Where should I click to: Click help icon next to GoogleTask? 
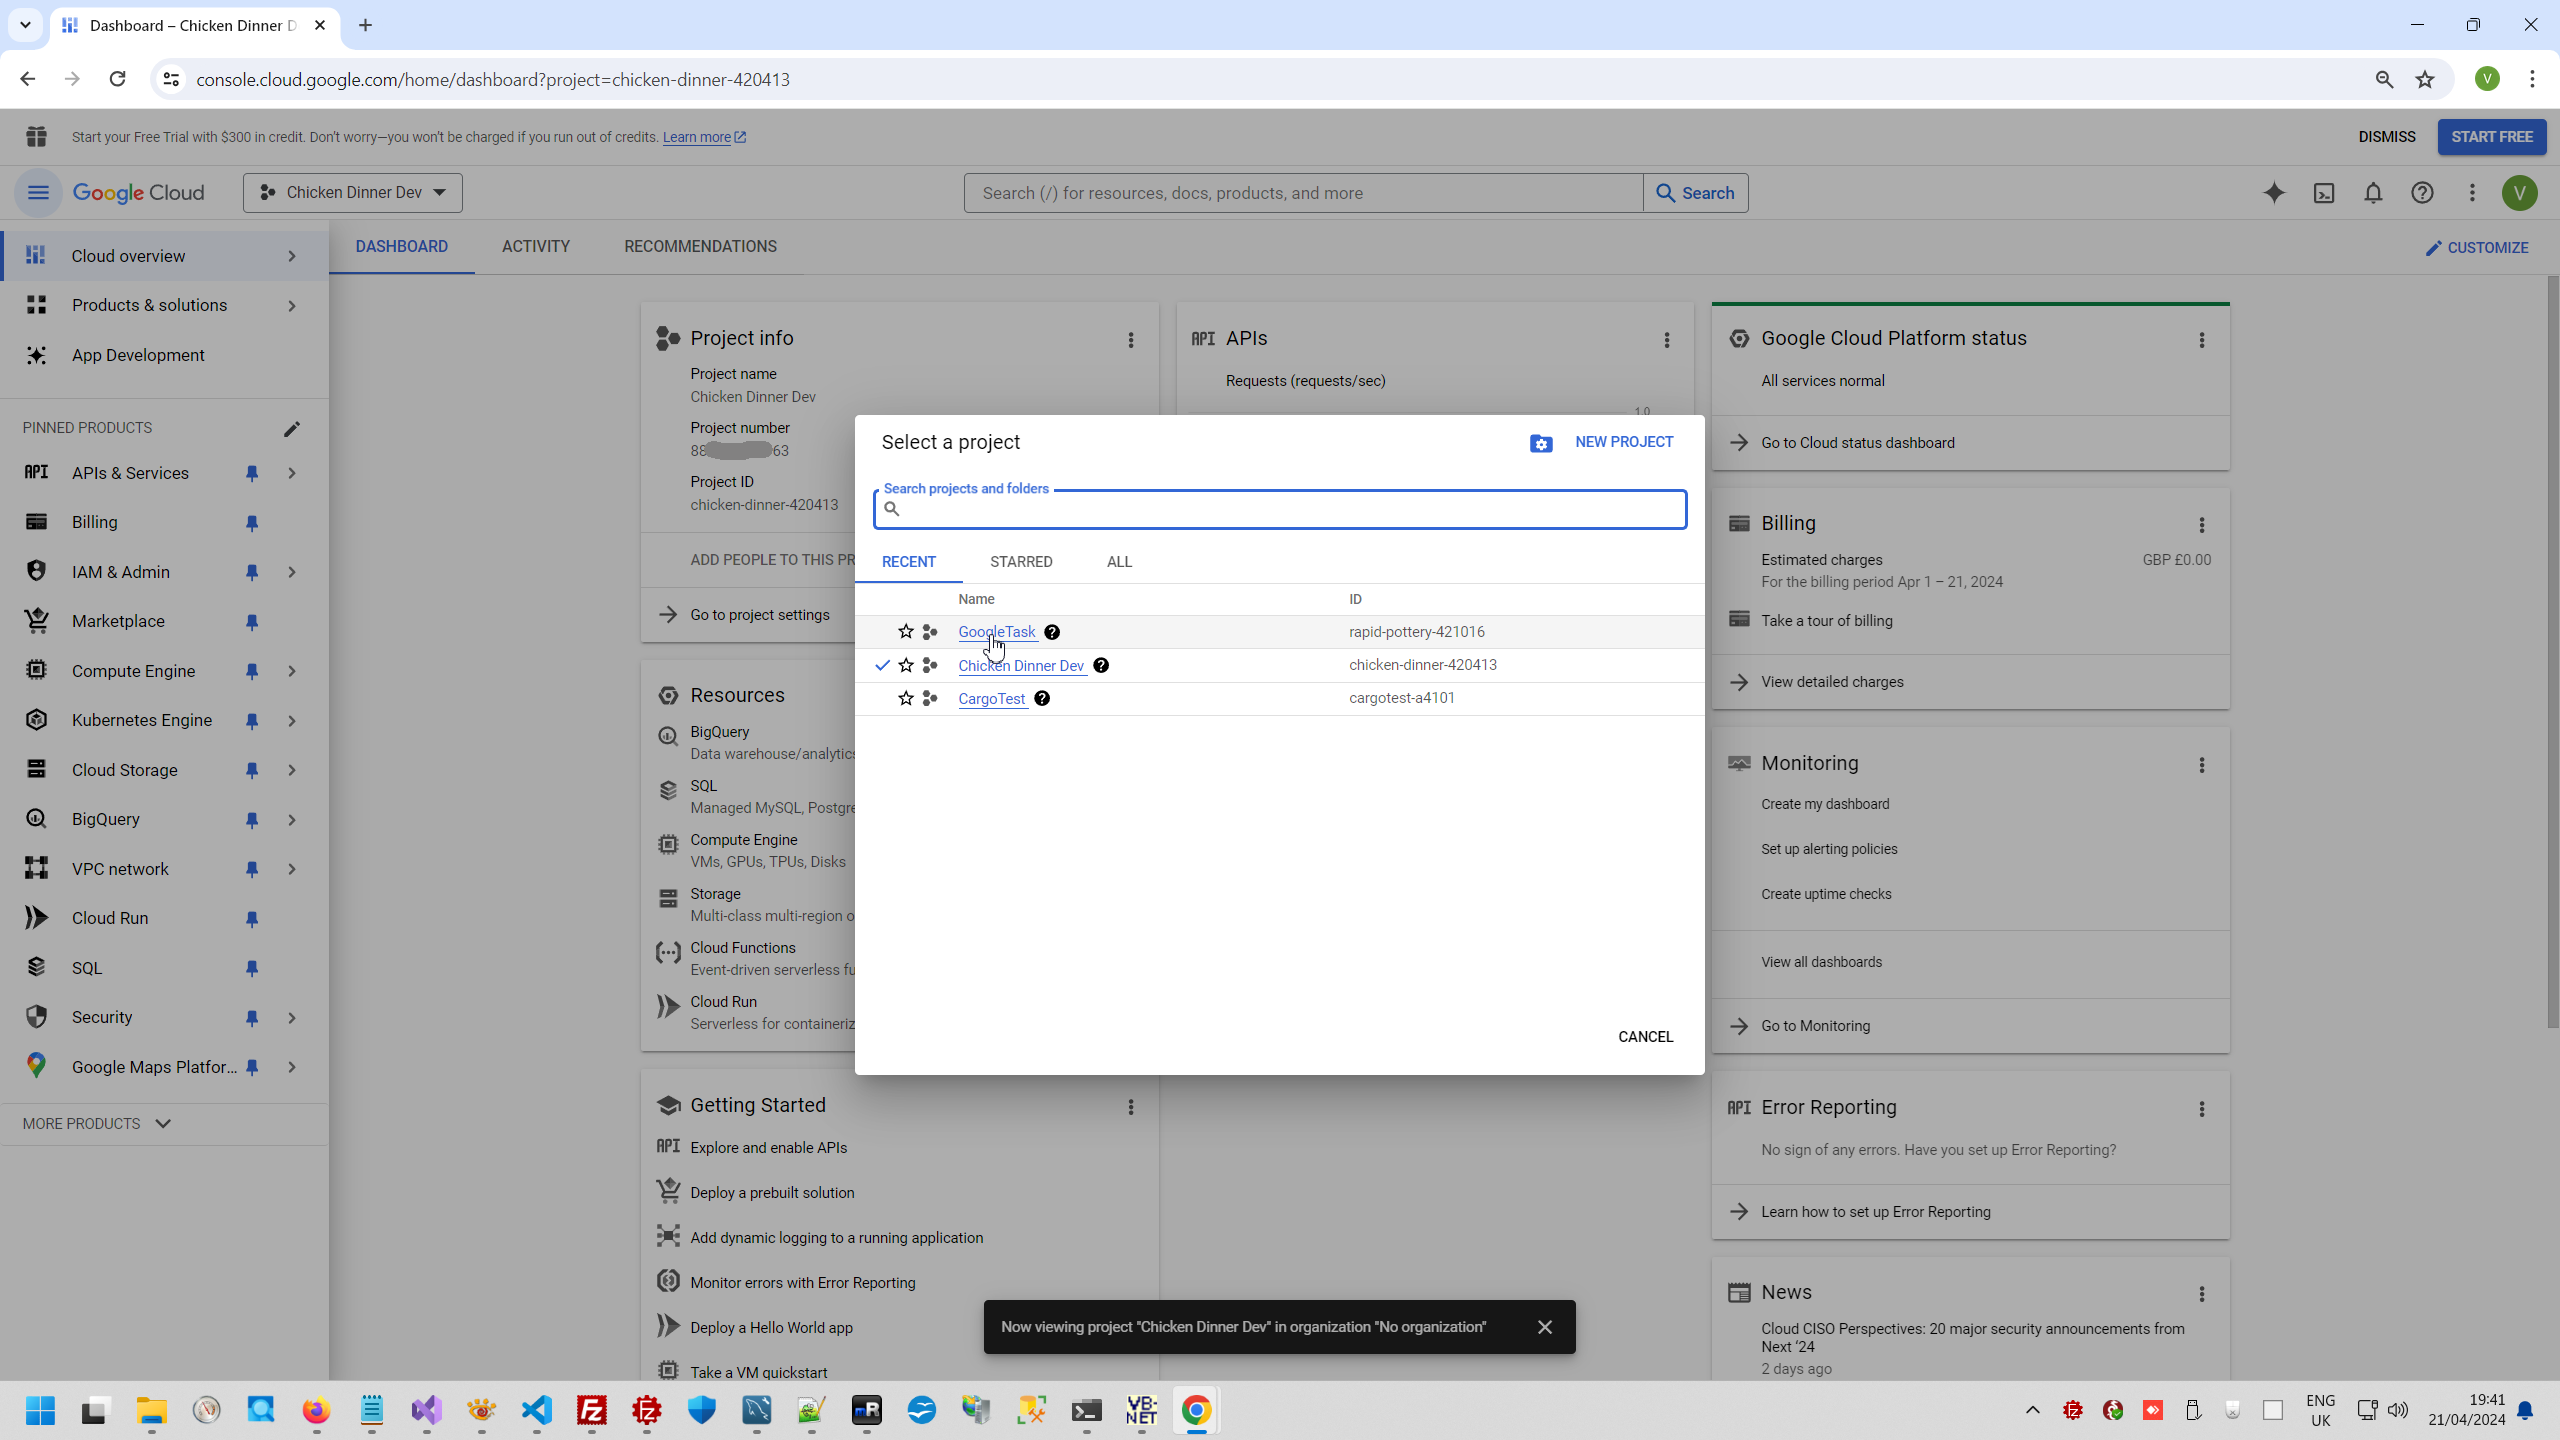click(x=1052, y=632)
